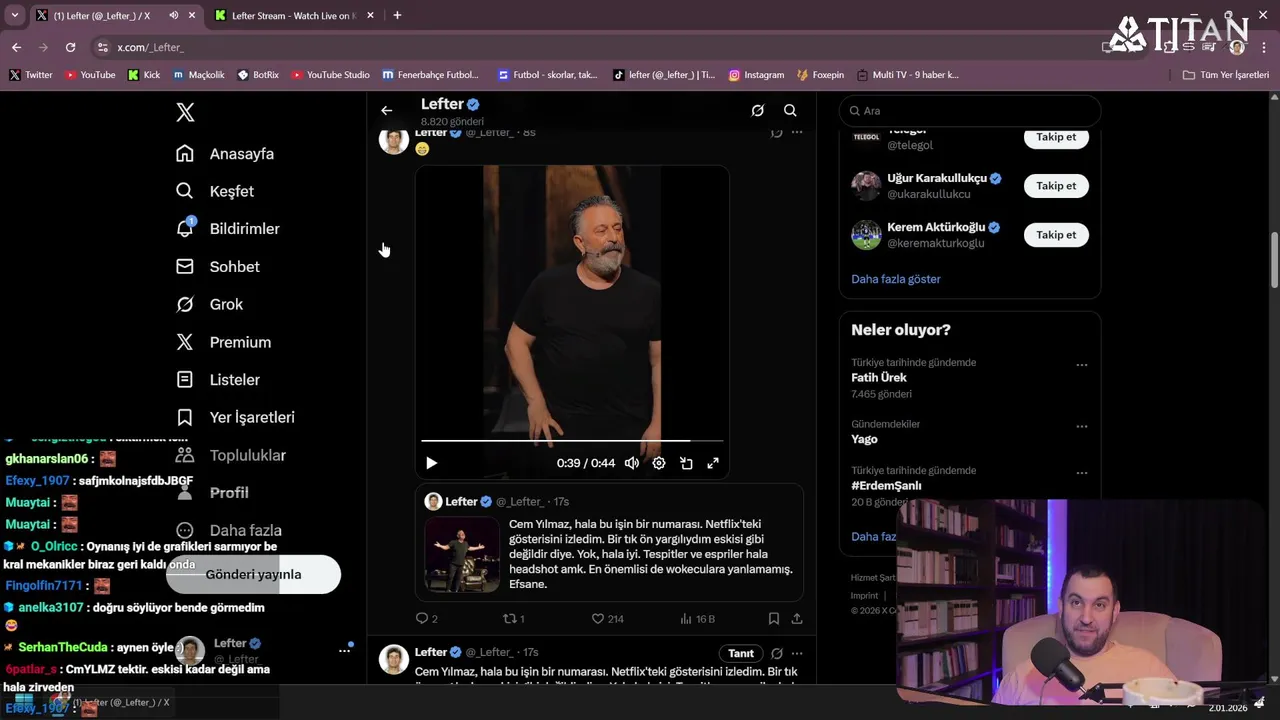Click Tanıt promote button
This screenshot has width=1280, height=720.
741,654
